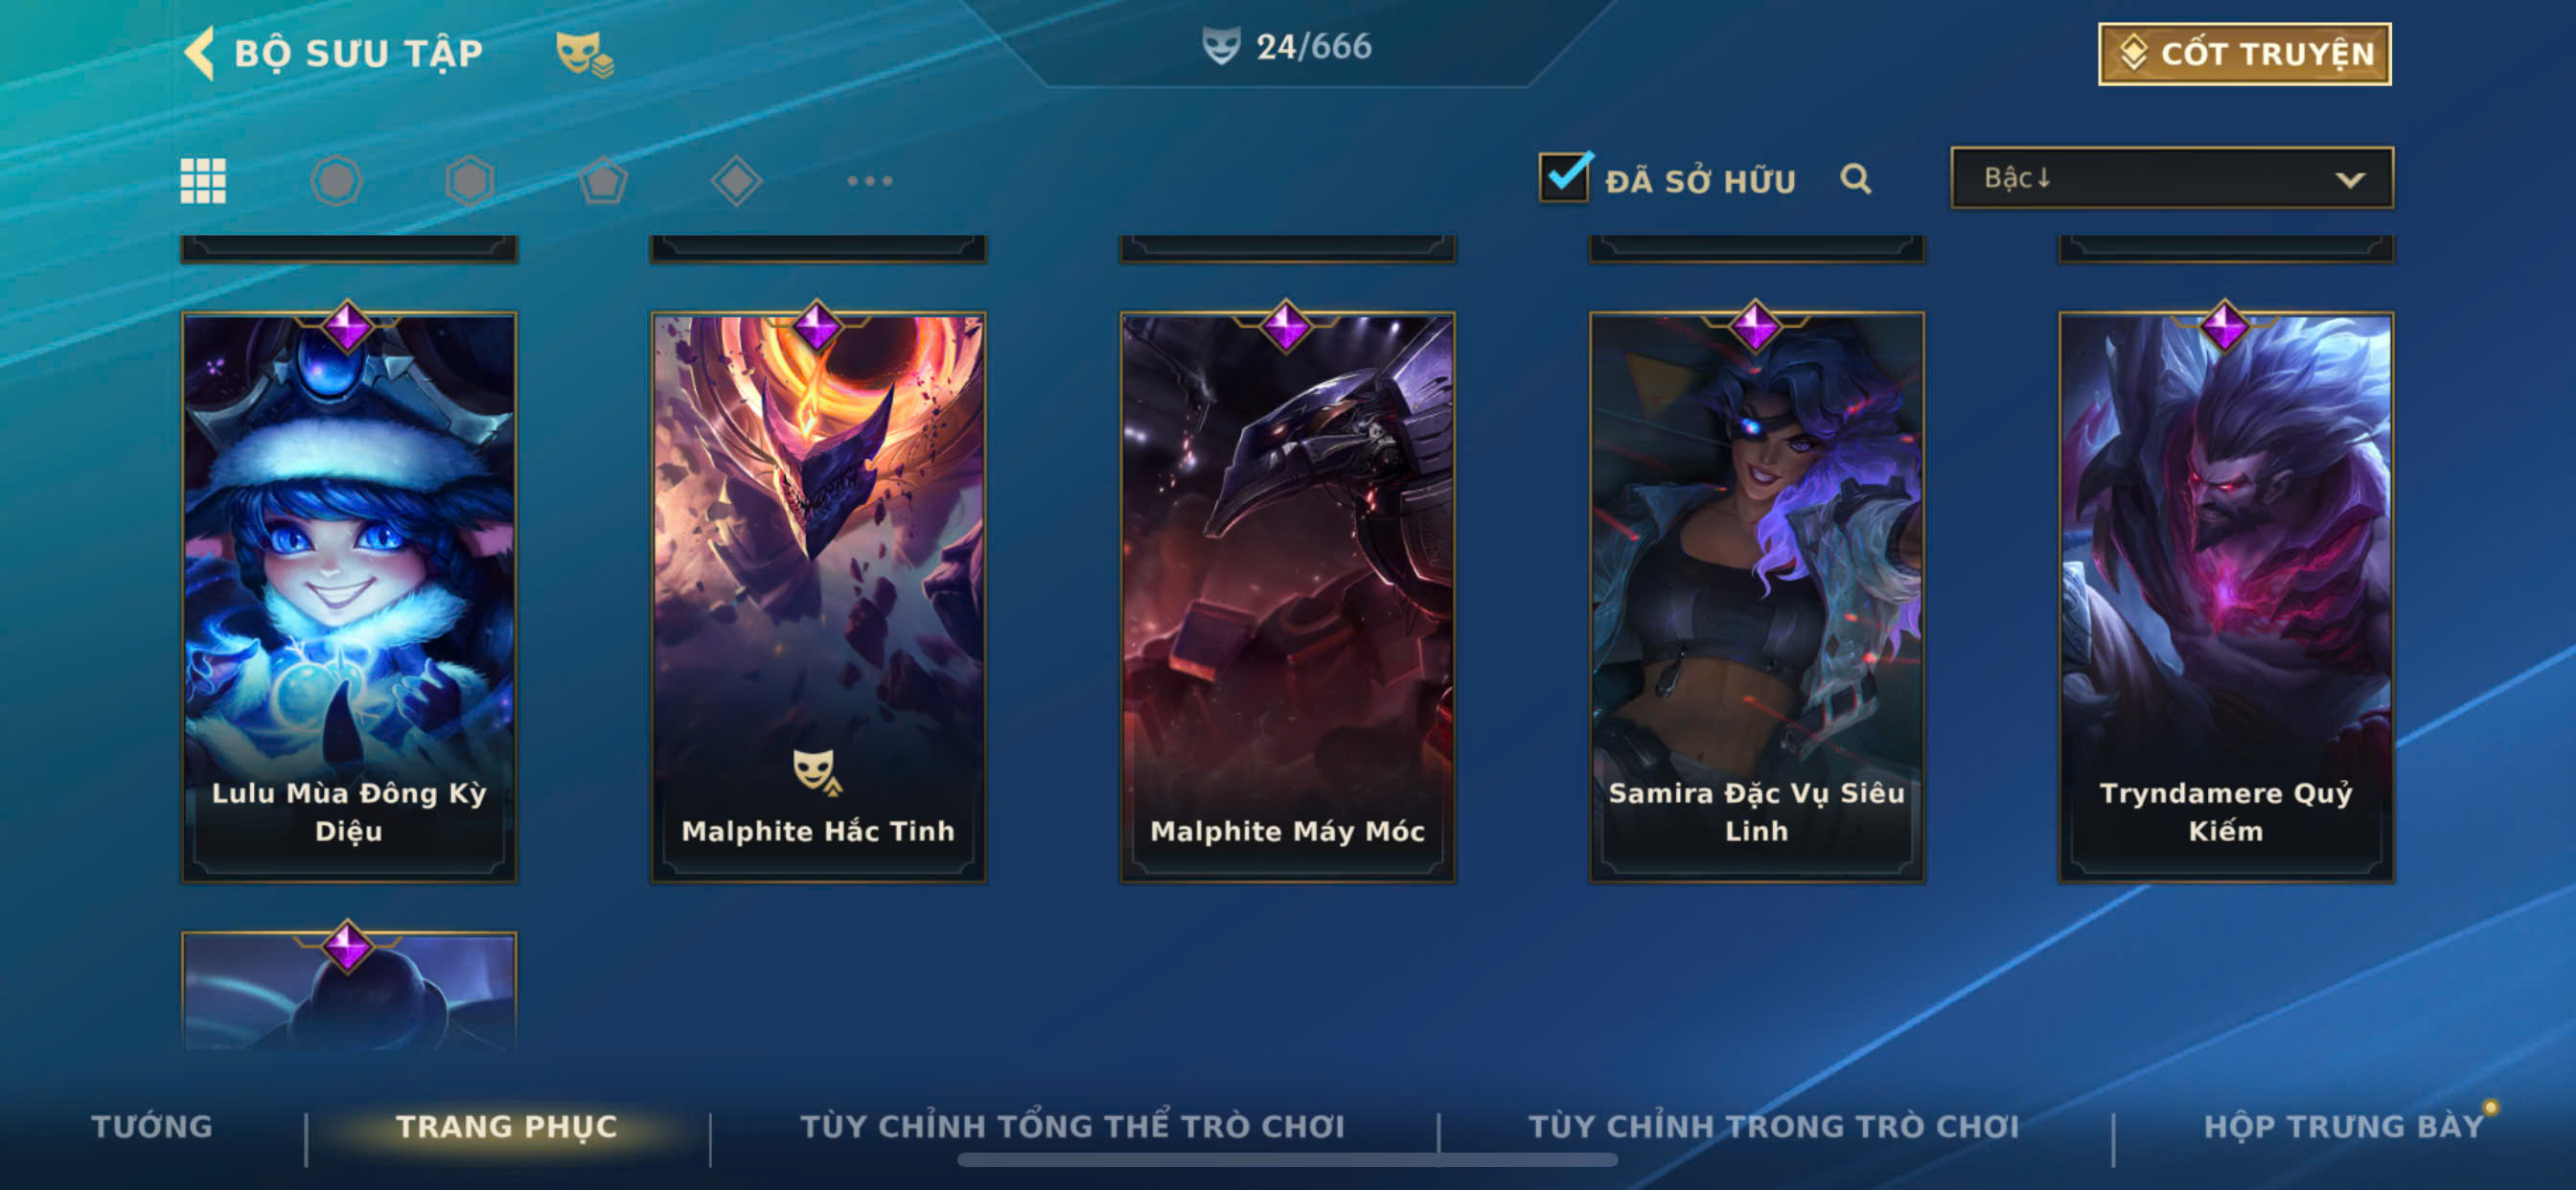Open the three-dots more filters icon

pyautogui.click(x=869, y=181)
